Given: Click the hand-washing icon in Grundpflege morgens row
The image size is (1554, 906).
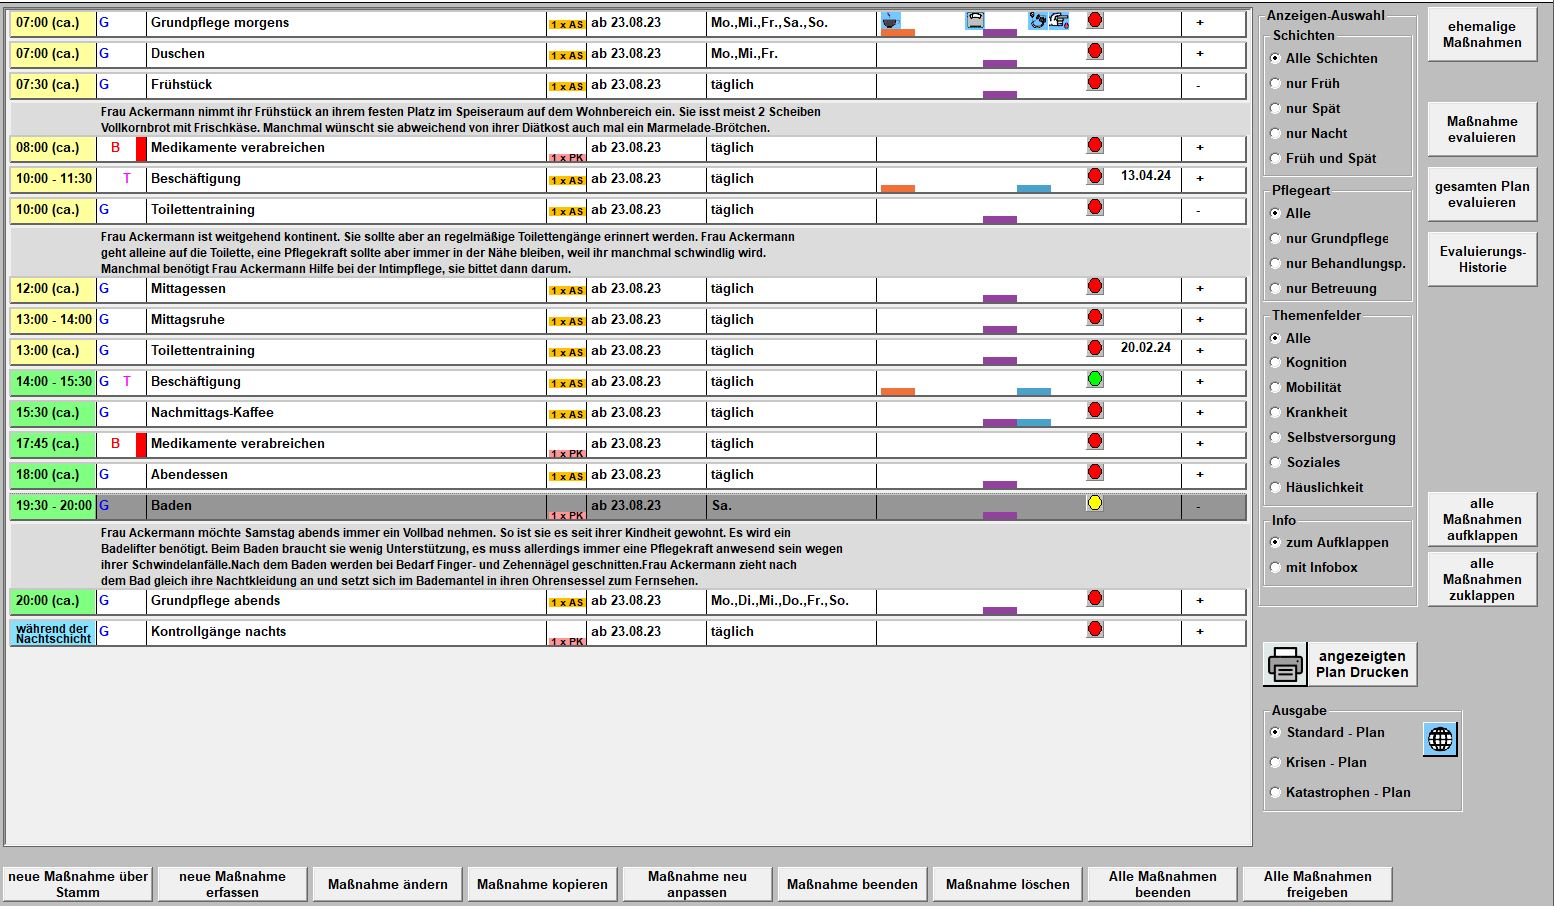Looking at the screenshot, I should (x=1038, y=20).
